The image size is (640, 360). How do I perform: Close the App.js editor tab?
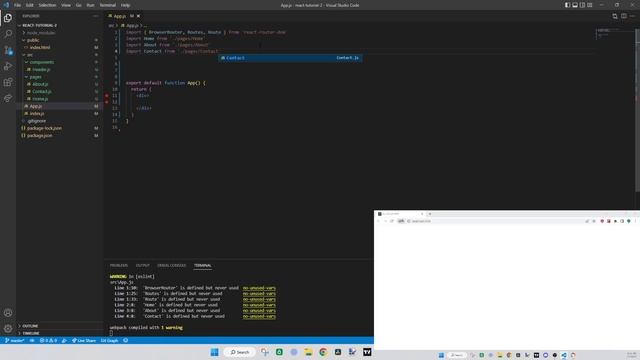[x=138, y=16]
